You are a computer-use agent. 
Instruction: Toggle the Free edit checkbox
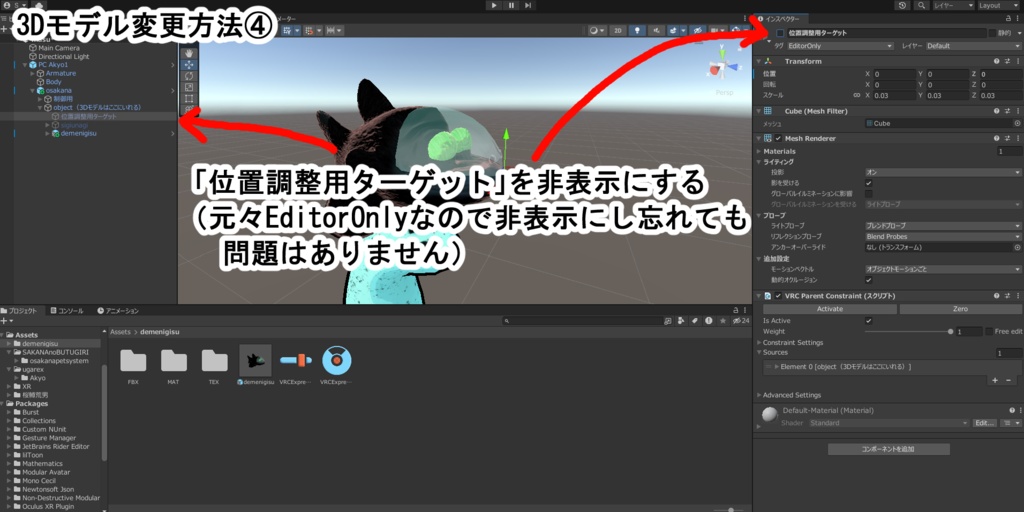pos(989,332)
